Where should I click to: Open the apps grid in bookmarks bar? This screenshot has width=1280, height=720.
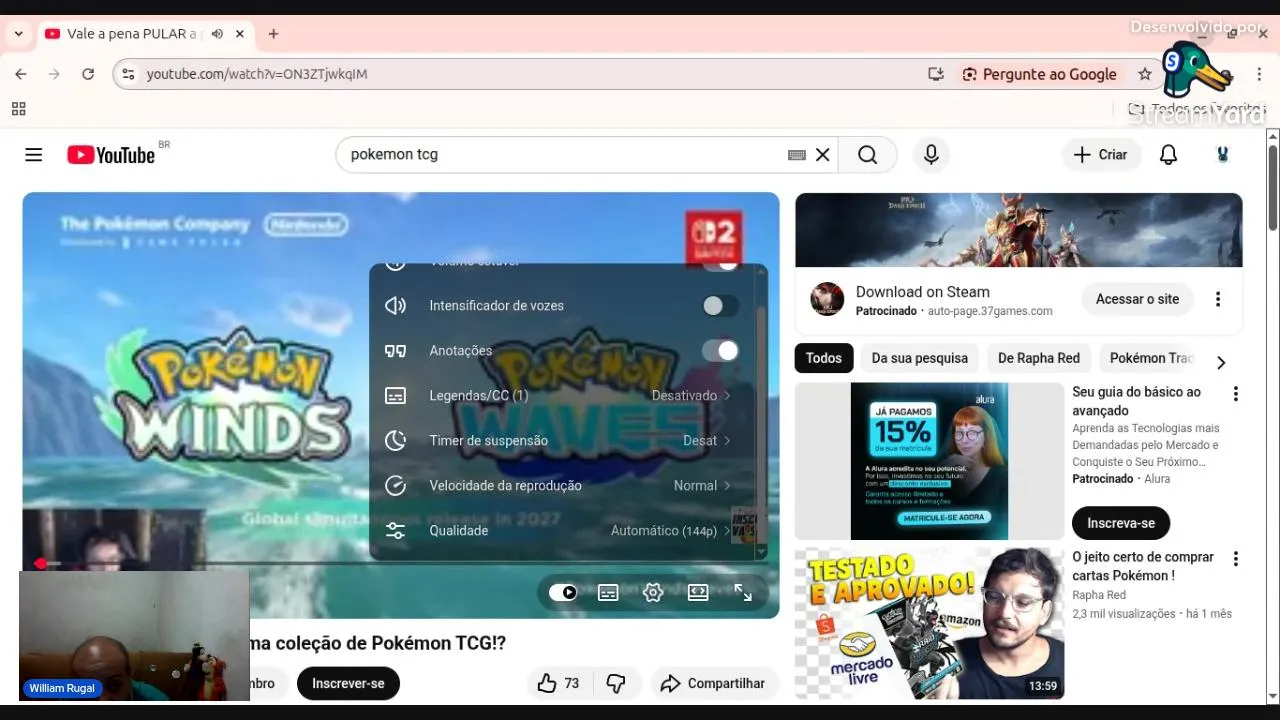(18, 109)
